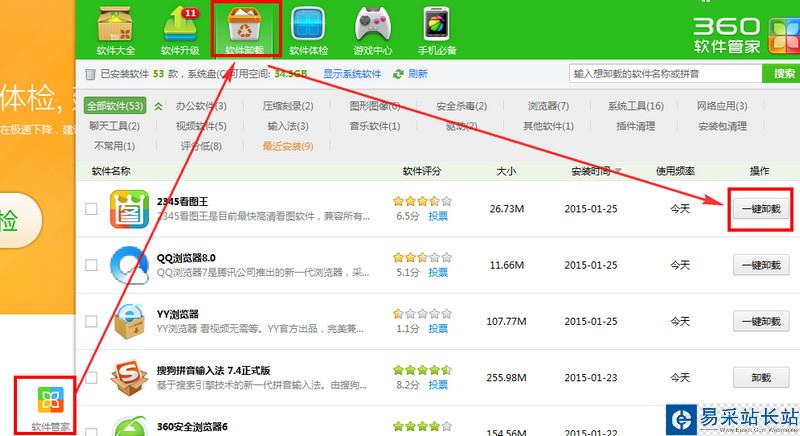Viewport: 800px width, 436px height.
Task: Click the 使用频率 column header
Action: (675, 171)
